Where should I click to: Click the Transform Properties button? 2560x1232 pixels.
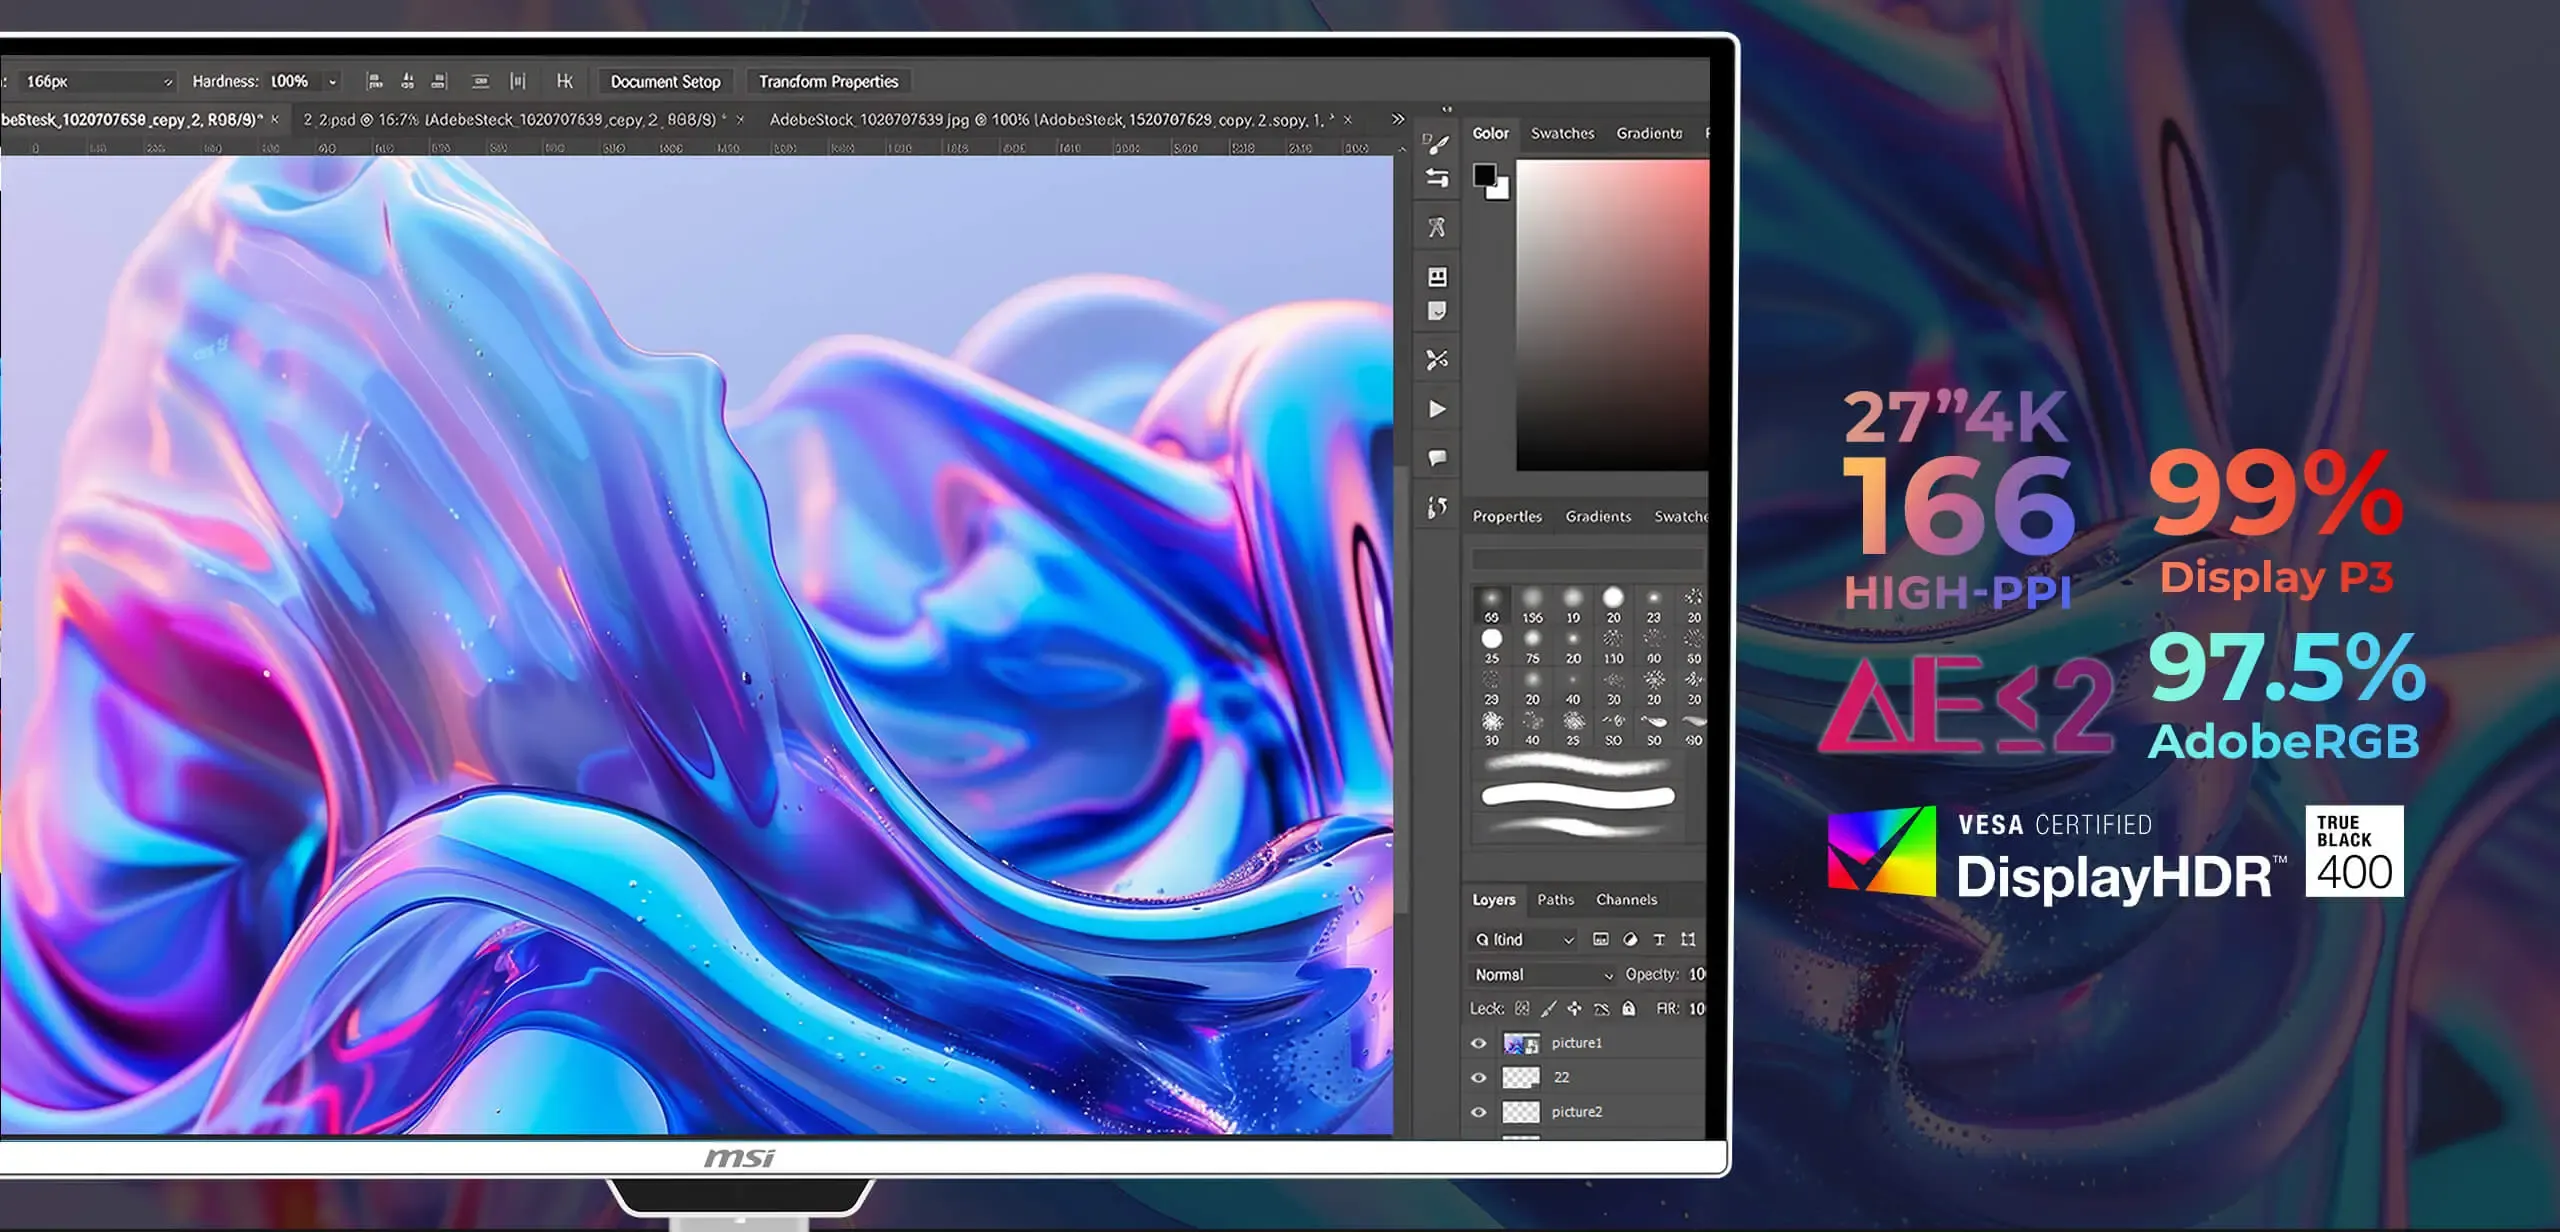[828, 82]
